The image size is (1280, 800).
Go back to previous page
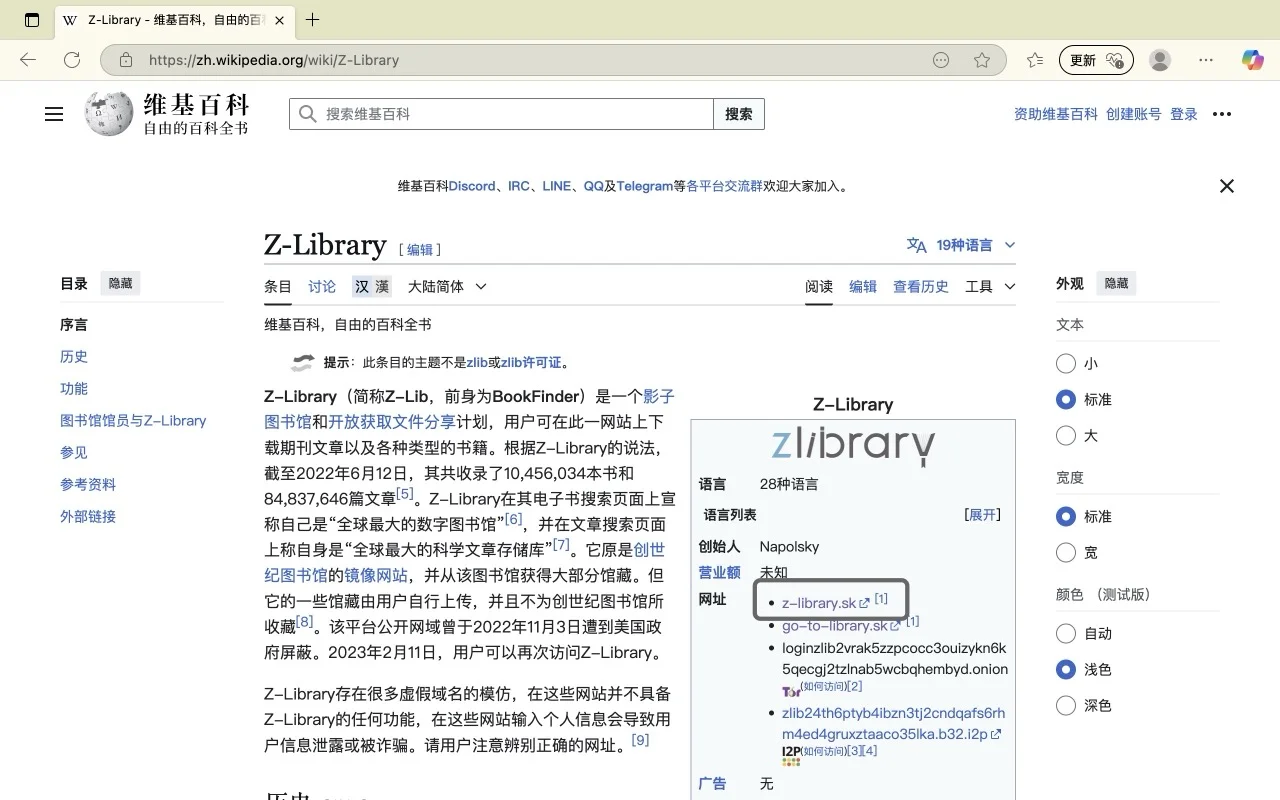pos(28,60)
